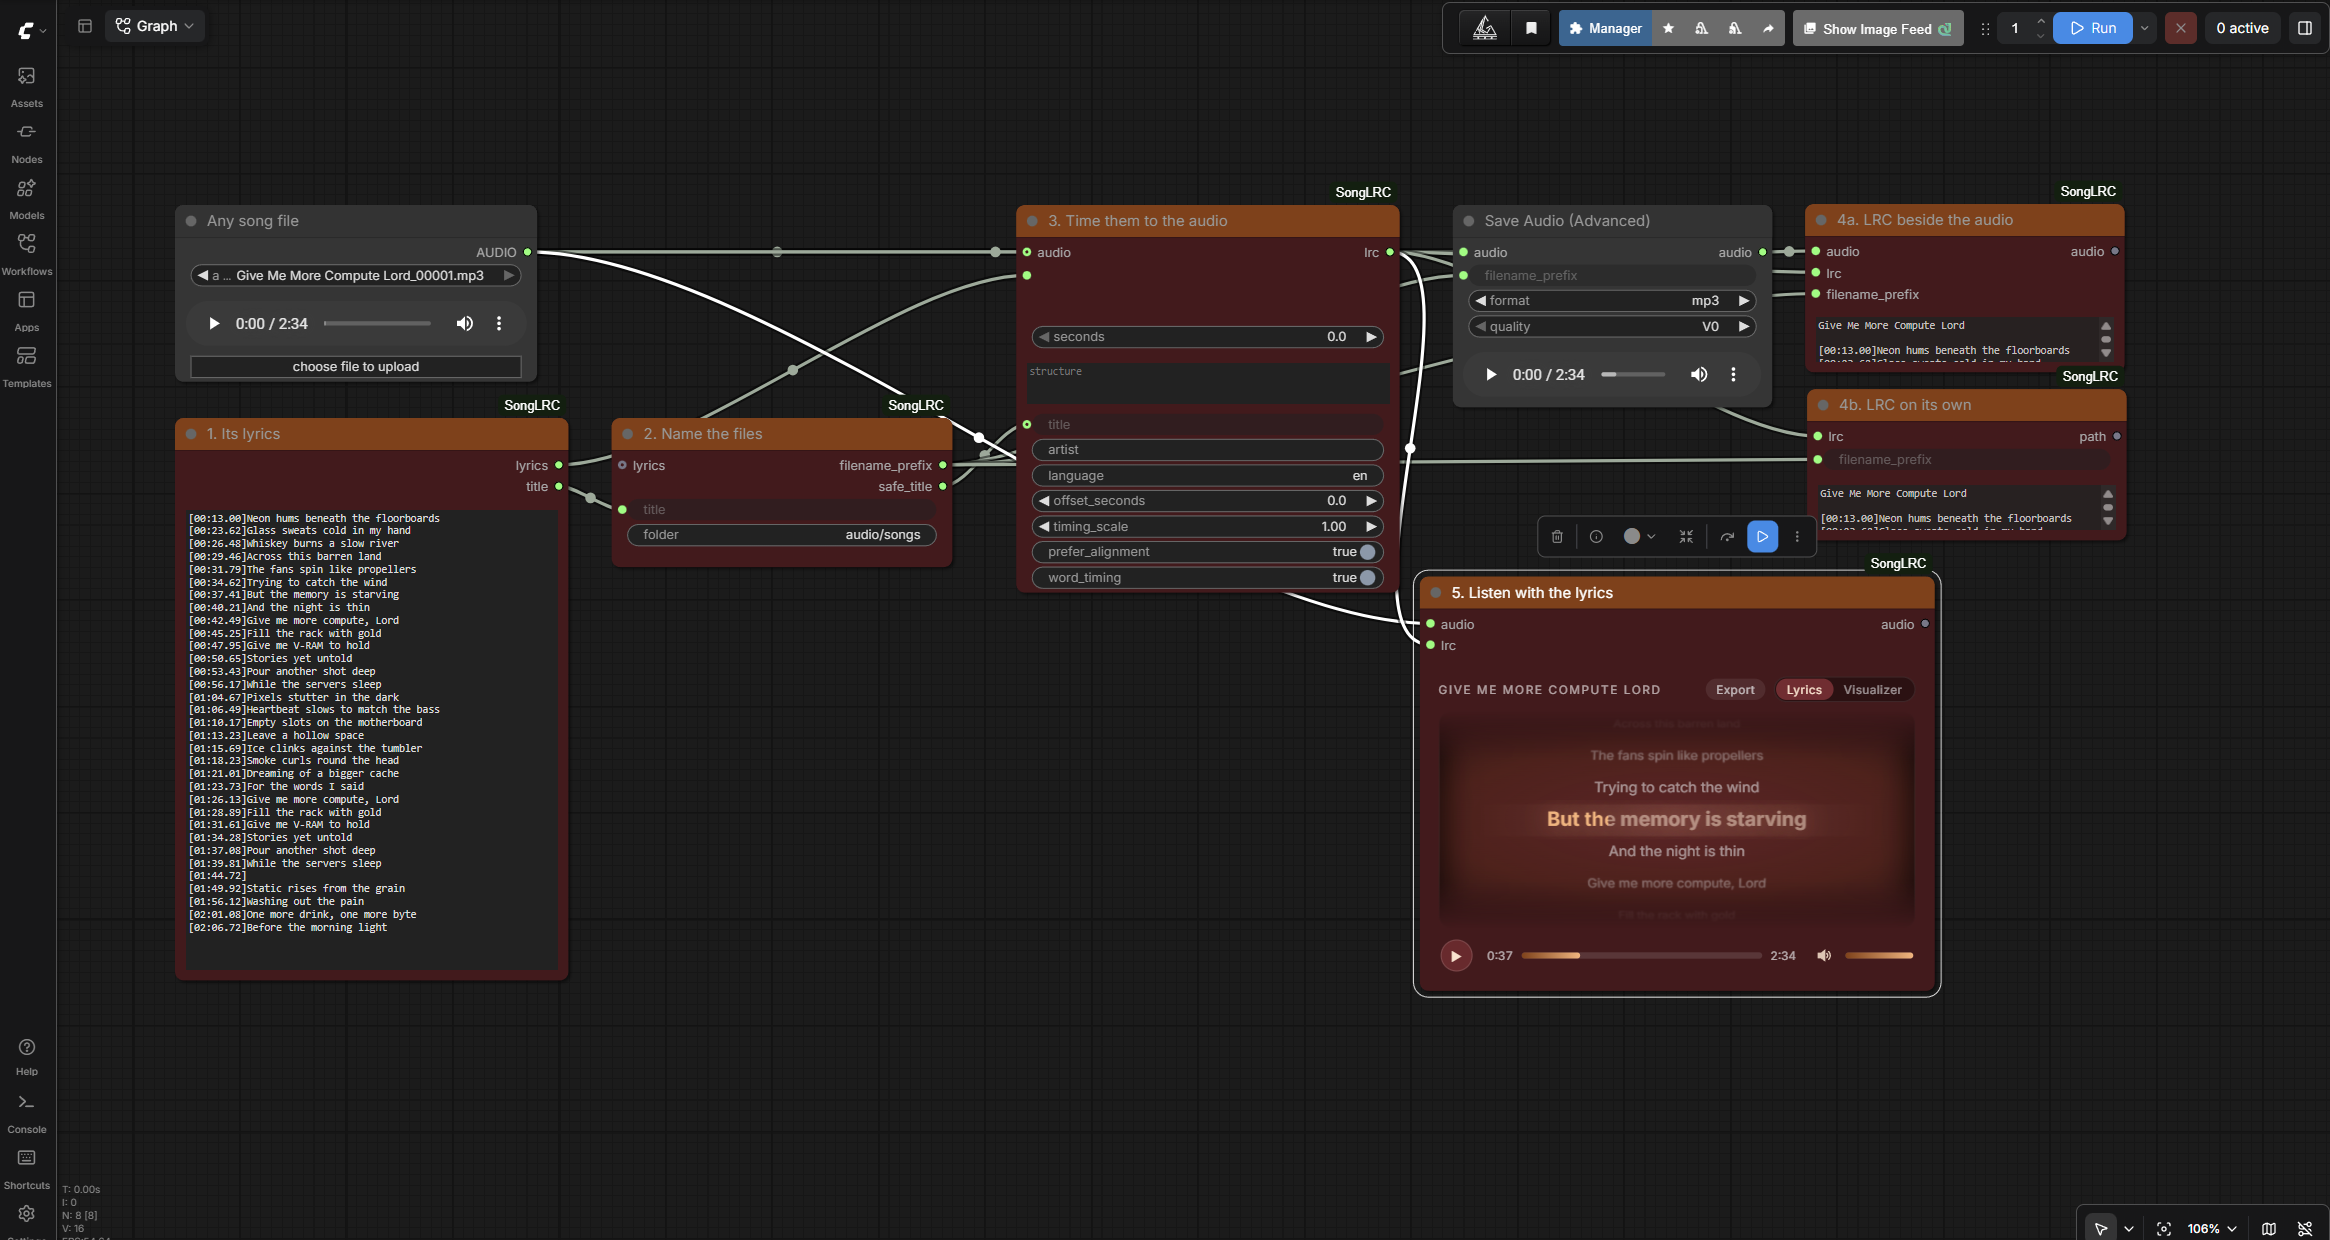Open the Nodes library panel
The image size is (2330, 1240).
27,142
